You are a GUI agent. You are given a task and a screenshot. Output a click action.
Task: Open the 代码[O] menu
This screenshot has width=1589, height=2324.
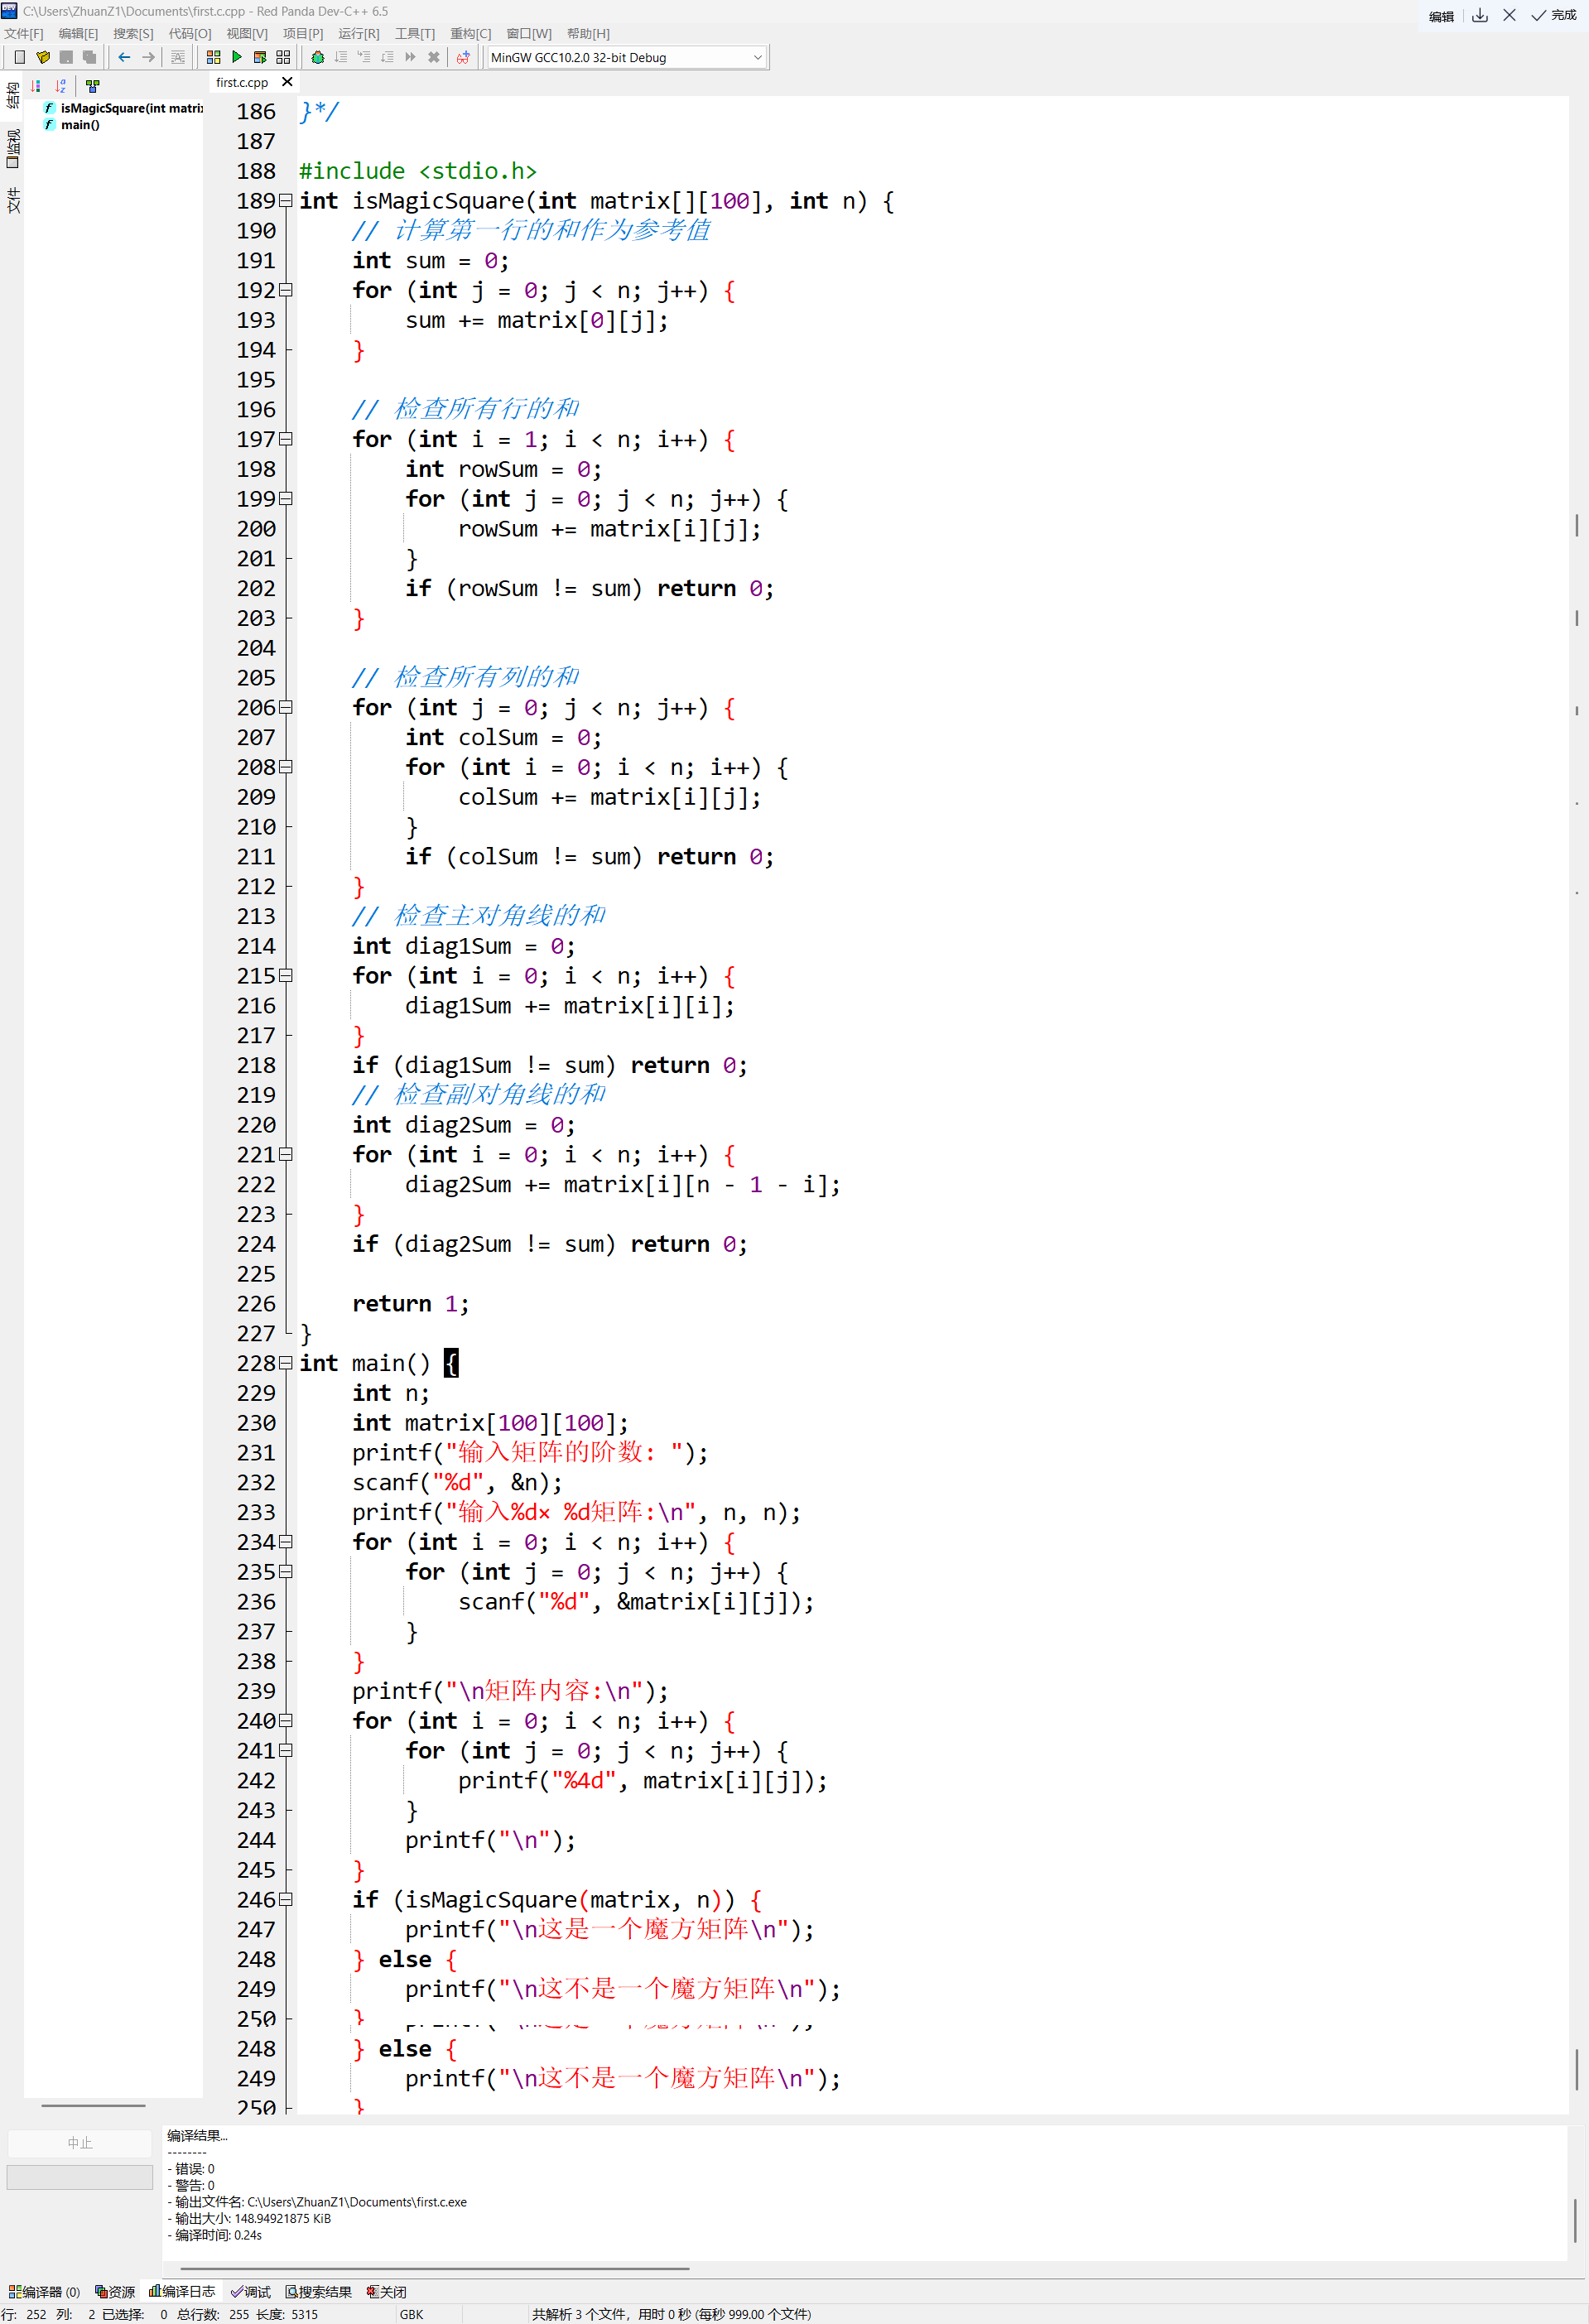(190, 33)
